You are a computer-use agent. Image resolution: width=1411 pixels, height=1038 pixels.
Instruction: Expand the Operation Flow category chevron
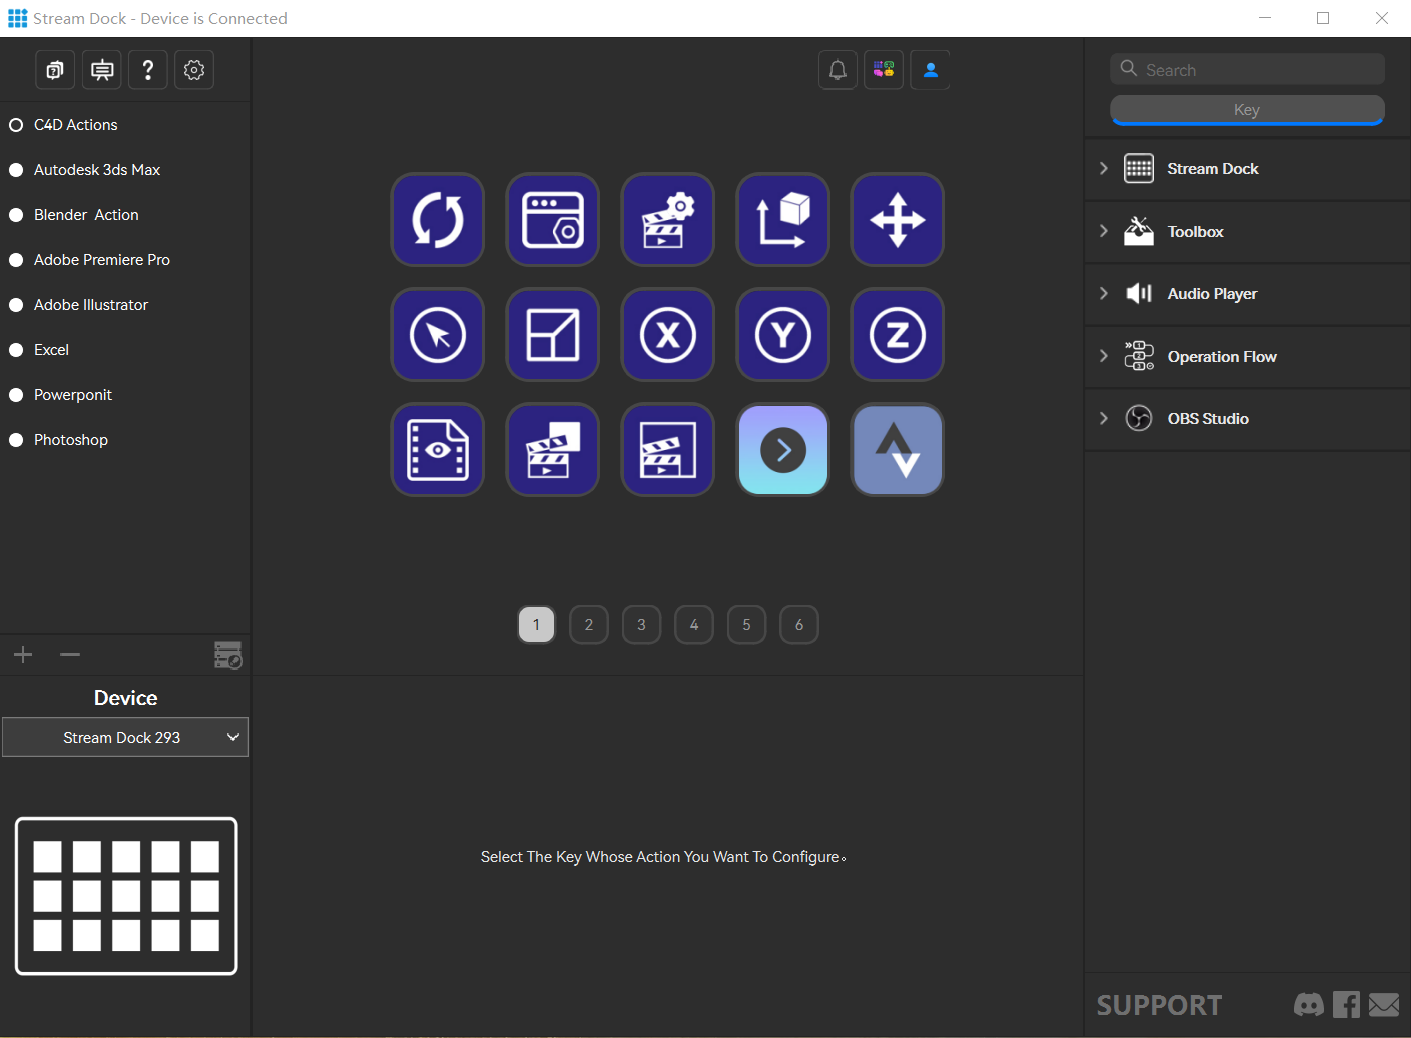(x=1104, y=356)
